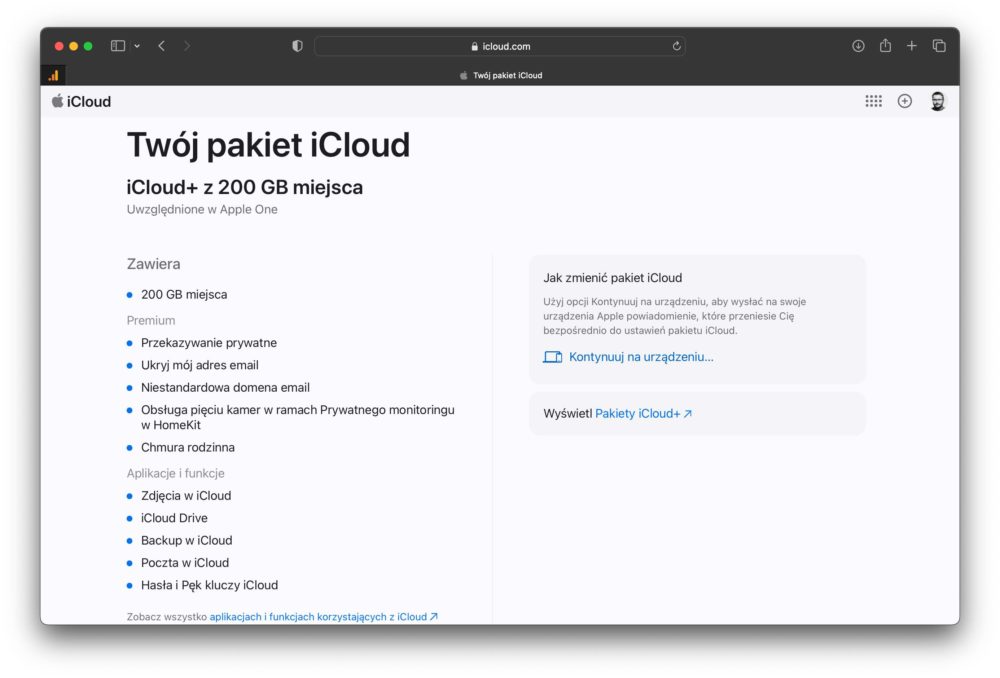This screenshot has width=1000, height=678.
Task: Click 'Backup w iCloud' list item
Action: click(186, 540)
